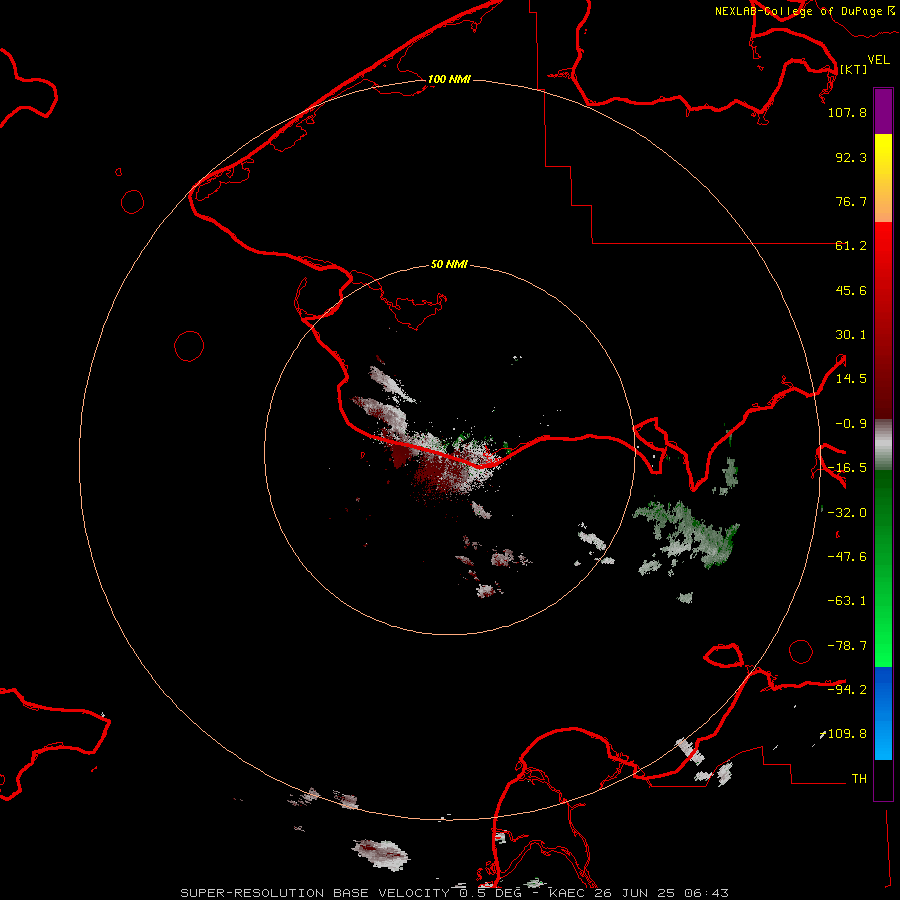
Task: Click the -78.7 velocity scale value
Action: pyautogui.click(x=847, y=646)
